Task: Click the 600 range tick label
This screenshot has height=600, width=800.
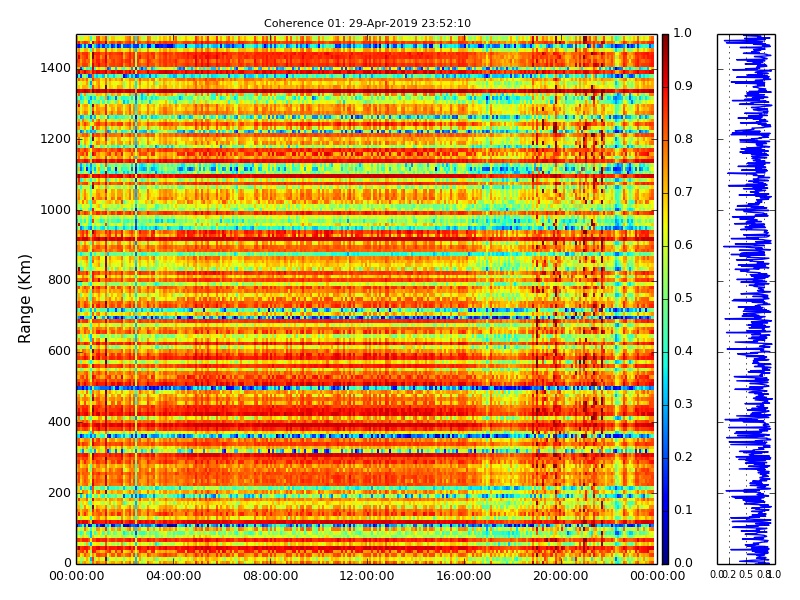Action: [x=59, y=351]
